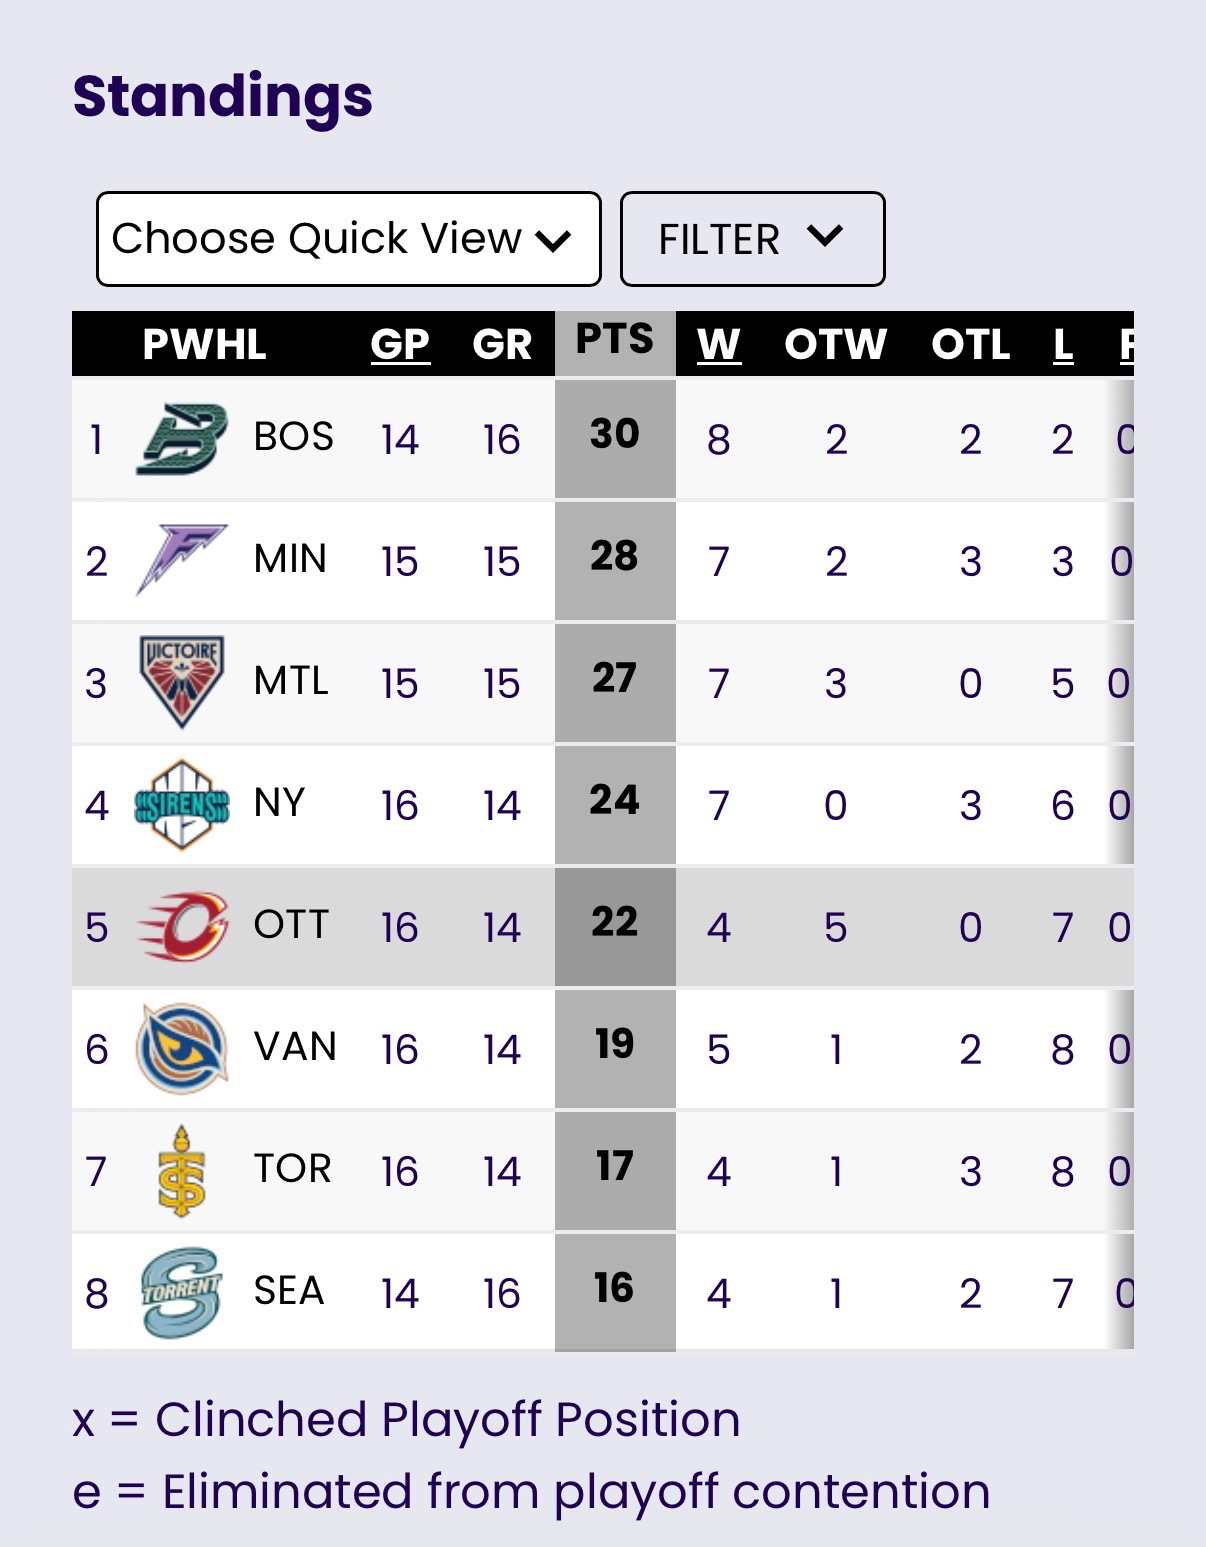This screenshot has height=1547, width=1206.
Task: Click the OTW column header
Action: pyautogui.click(x=835, y=345)
